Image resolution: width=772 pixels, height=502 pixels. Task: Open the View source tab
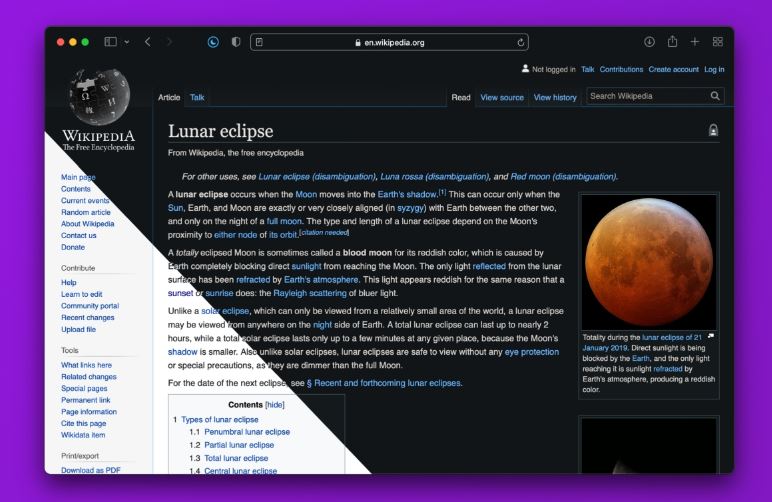(502, 97)
